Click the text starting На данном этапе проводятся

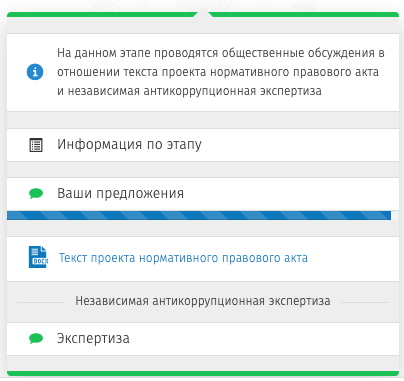(x=221, y=72)
